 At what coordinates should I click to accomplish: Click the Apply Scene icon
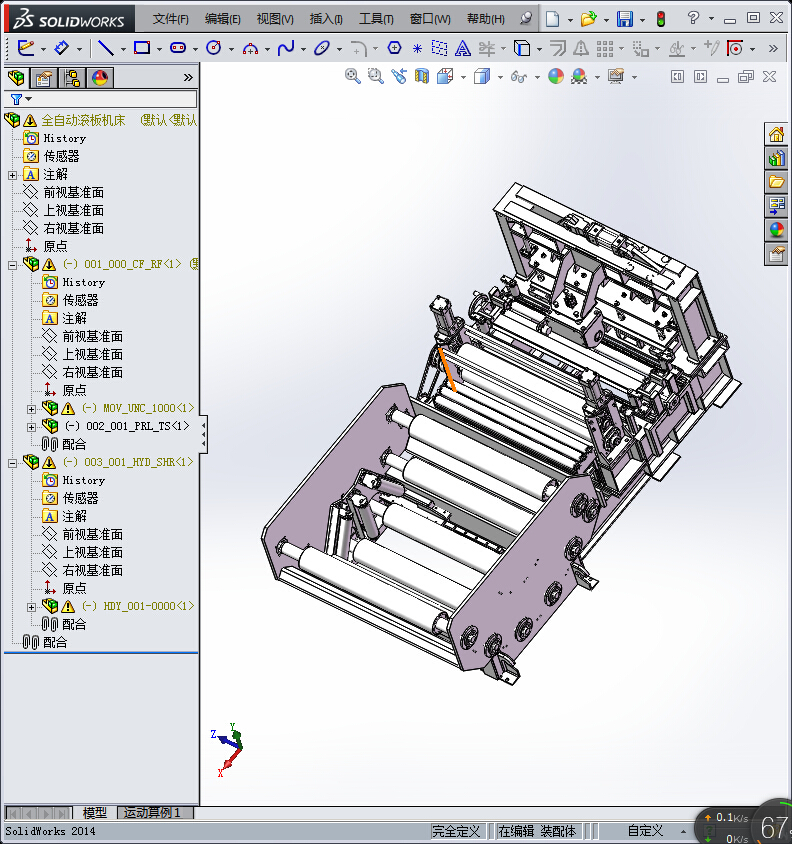tap(579, 76)
